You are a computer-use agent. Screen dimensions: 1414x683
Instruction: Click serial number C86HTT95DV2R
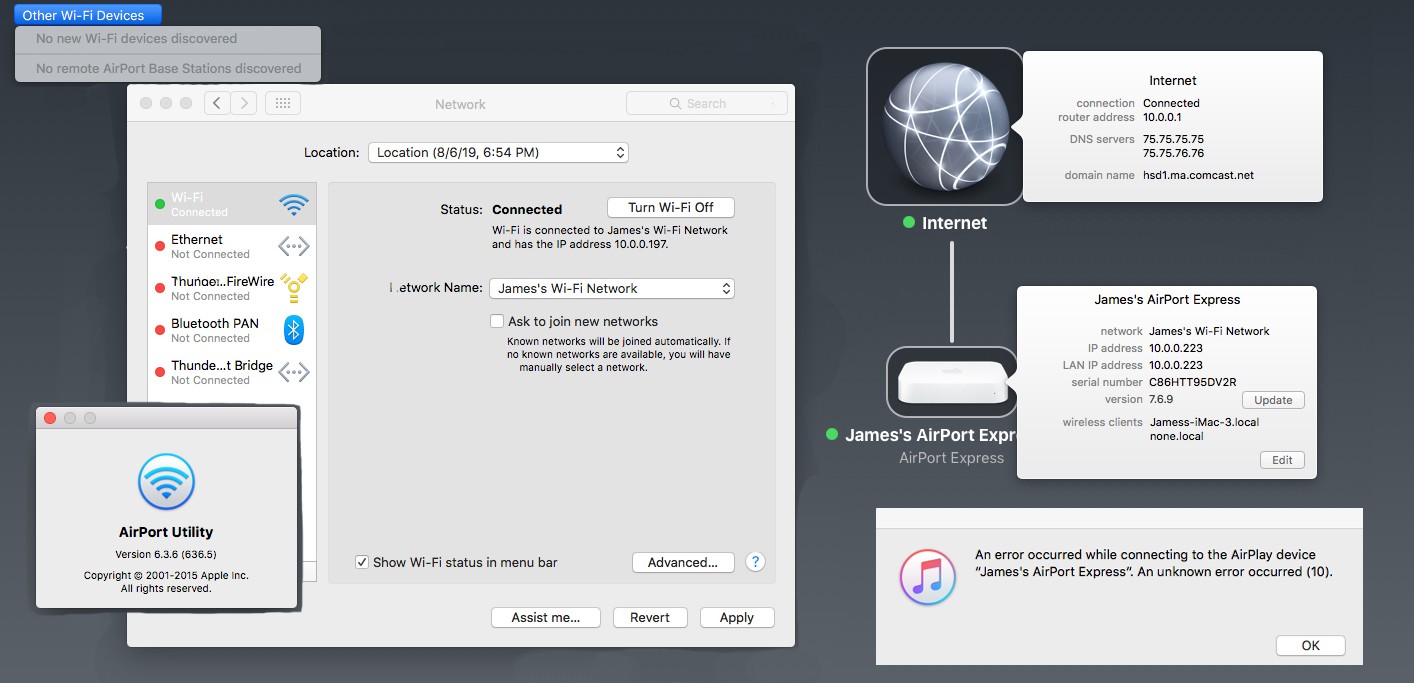point(1193,382)
